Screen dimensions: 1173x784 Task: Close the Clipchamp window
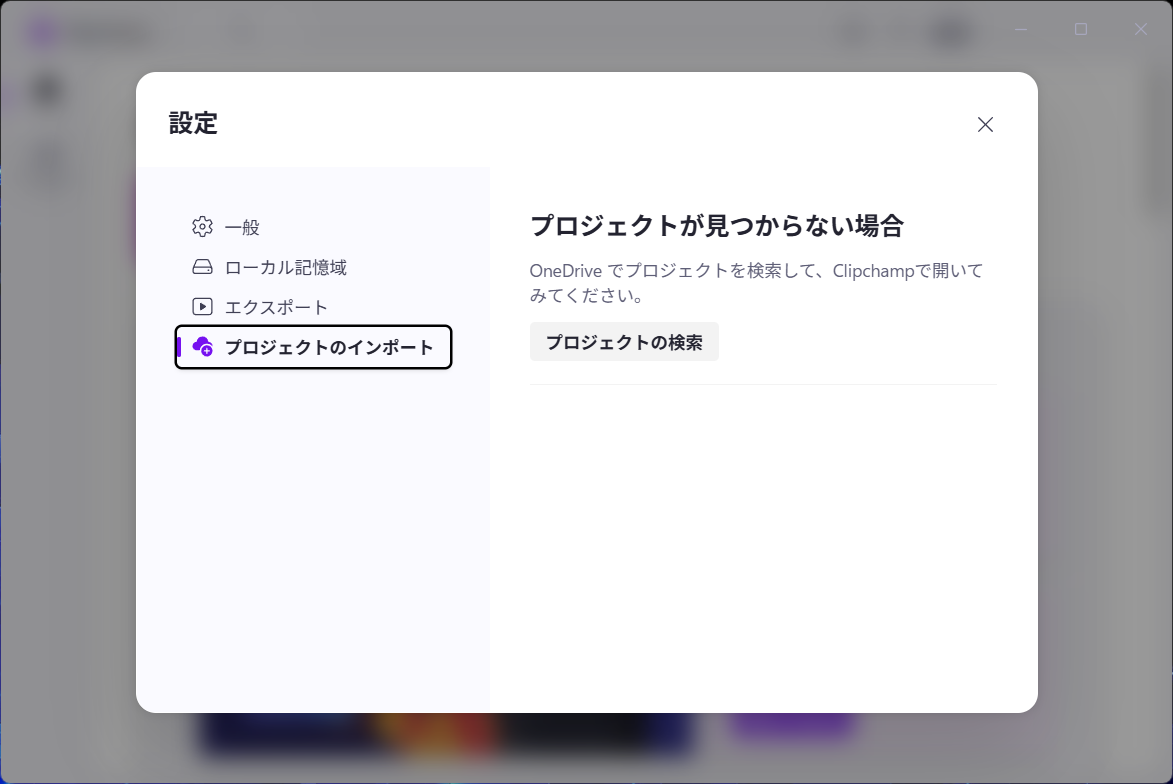coord(1141,29)
